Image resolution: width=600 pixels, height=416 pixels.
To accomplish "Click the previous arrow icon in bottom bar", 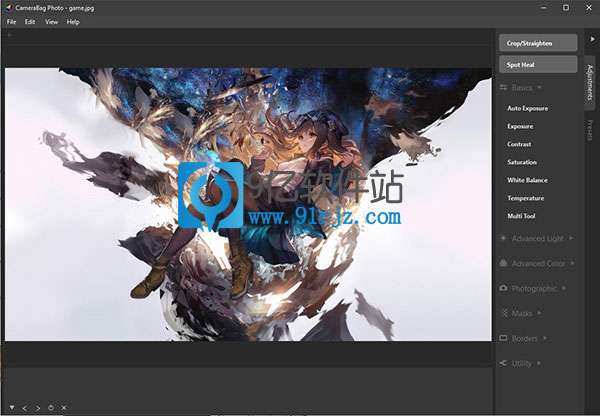I will 25,408.
